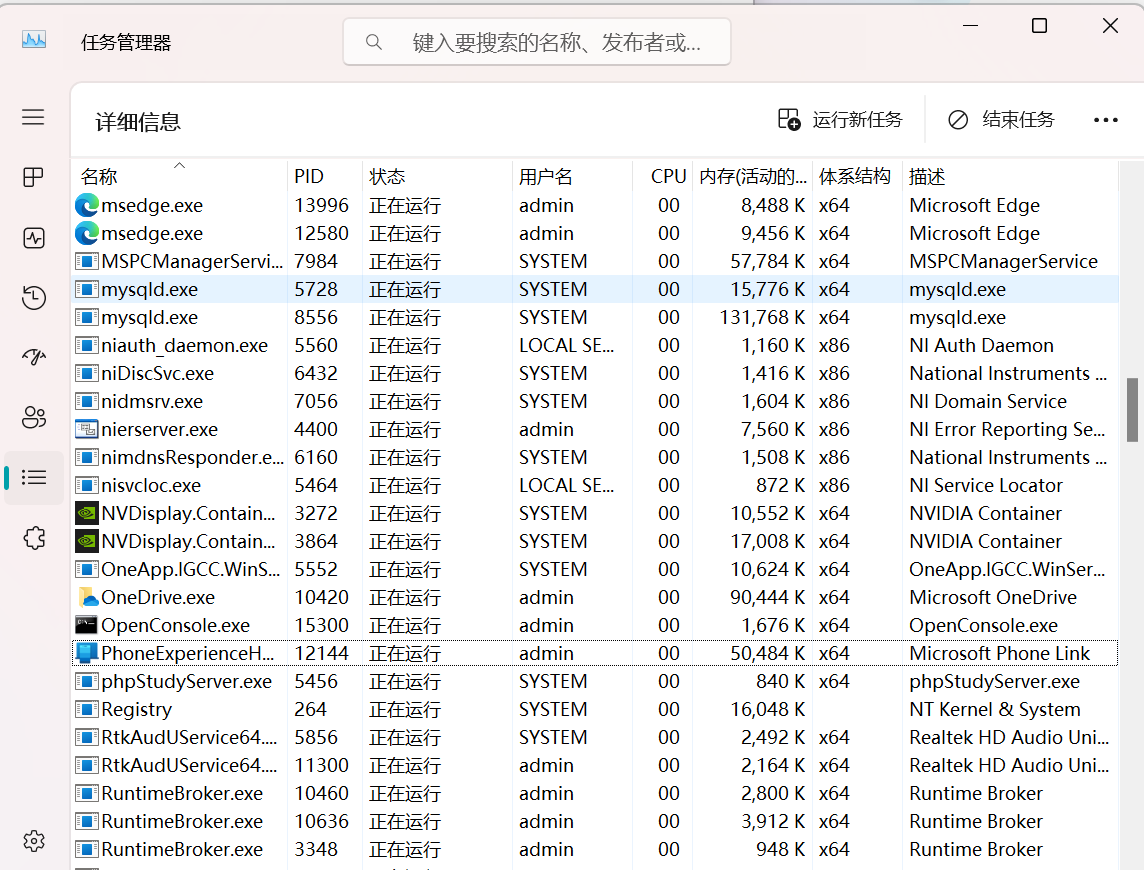Select the OneApp.IGCC.WinS process row

[595, 569]
